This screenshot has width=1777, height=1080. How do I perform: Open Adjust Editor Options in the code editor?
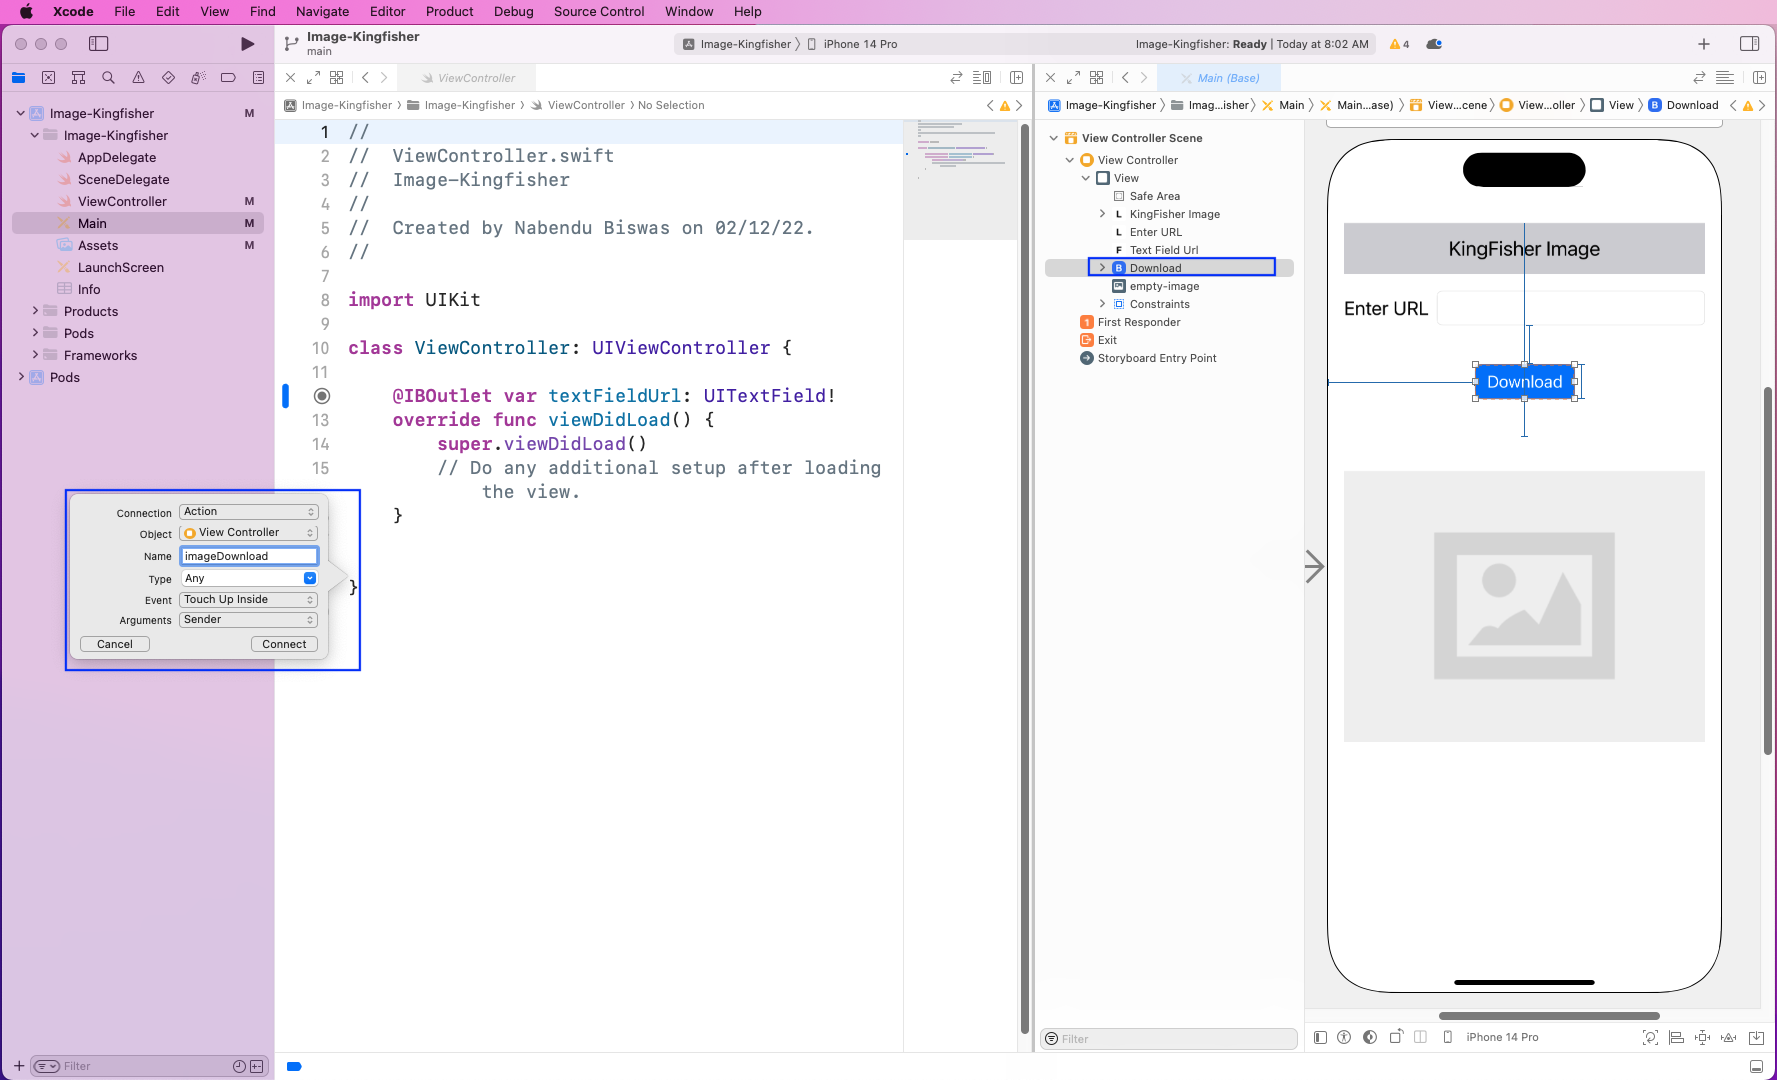(982, 78)
